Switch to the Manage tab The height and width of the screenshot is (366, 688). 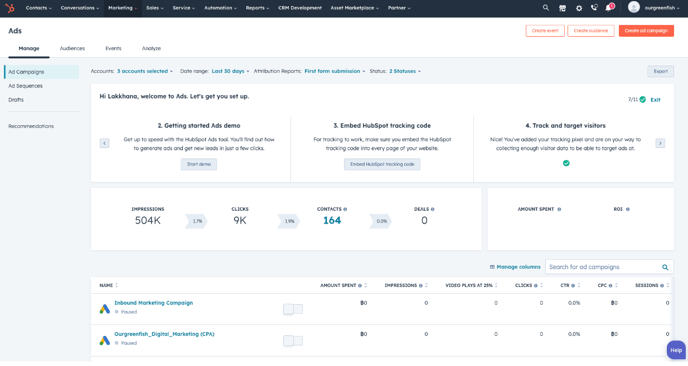pyautogui.click(x=29, y=48)
